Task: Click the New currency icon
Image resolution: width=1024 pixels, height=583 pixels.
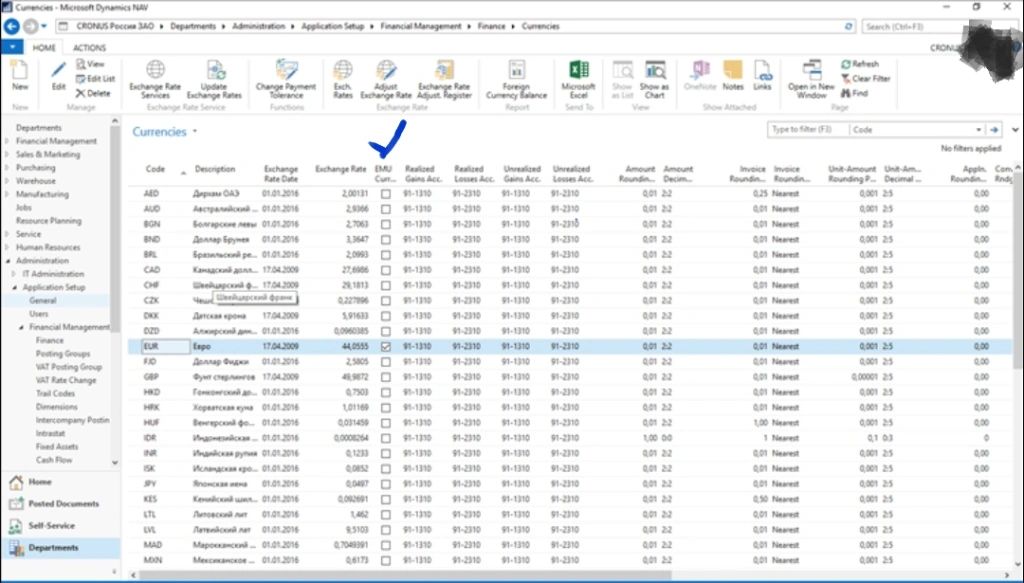Action: pos(20,70)
